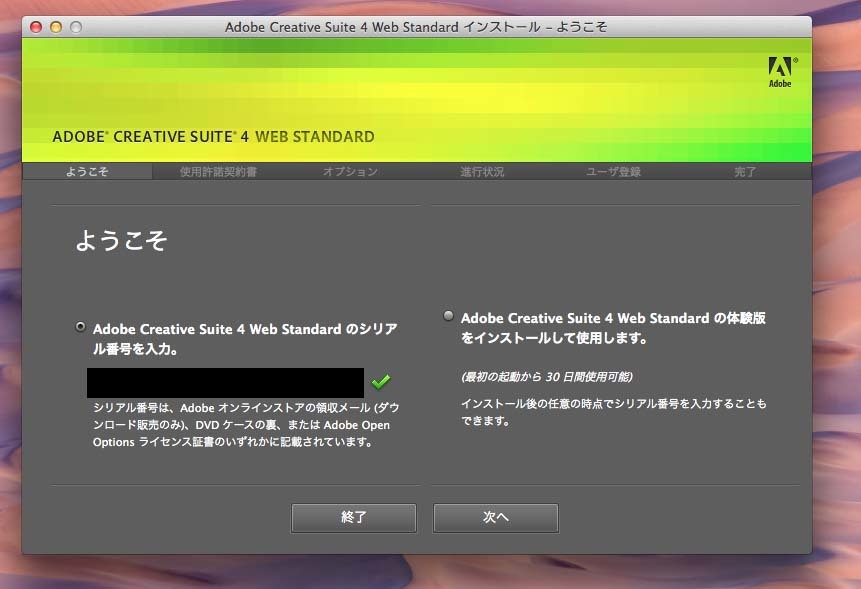Image resolution: width=861 pixels, height=589 pixels.
Task: Close the installer window with red button
Action: [36, 27]
